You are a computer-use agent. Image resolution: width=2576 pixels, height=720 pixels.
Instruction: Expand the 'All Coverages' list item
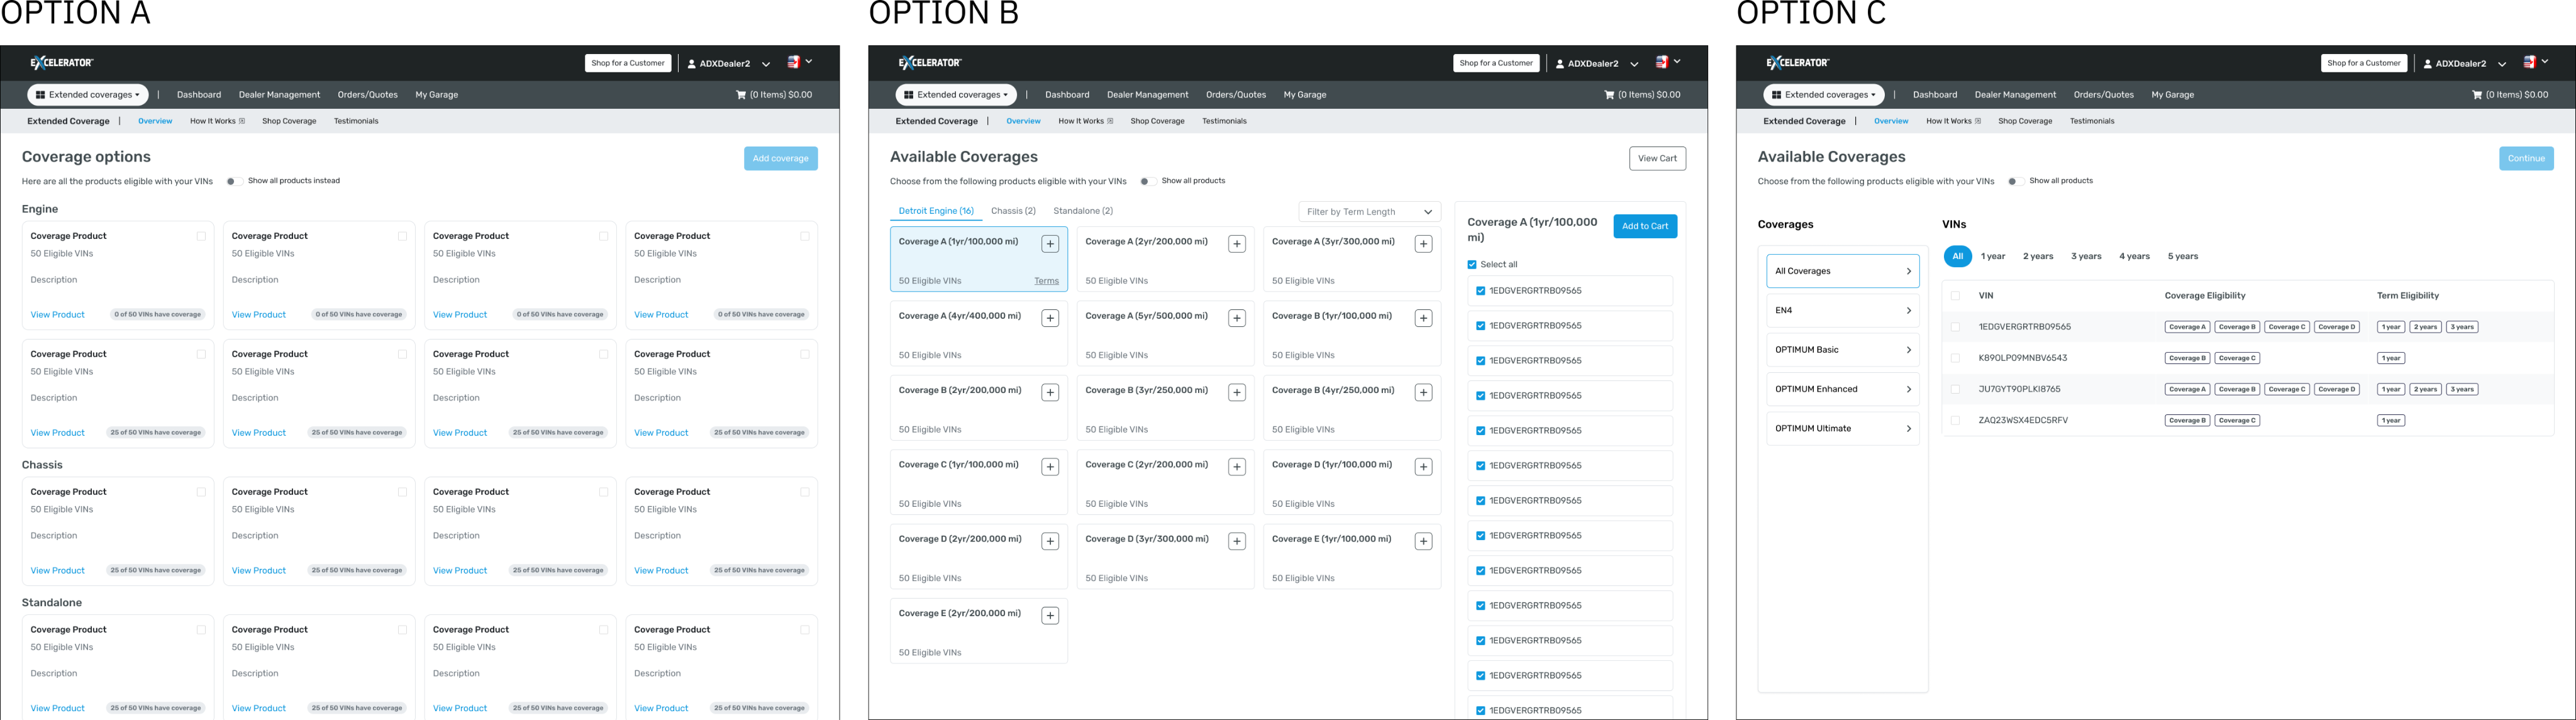[1843, 271]
